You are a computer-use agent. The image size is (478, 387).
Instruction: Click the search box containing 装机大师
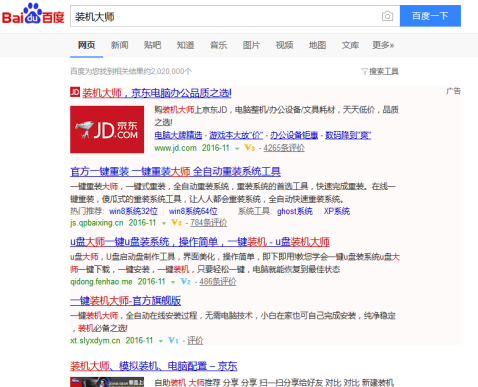235,16
